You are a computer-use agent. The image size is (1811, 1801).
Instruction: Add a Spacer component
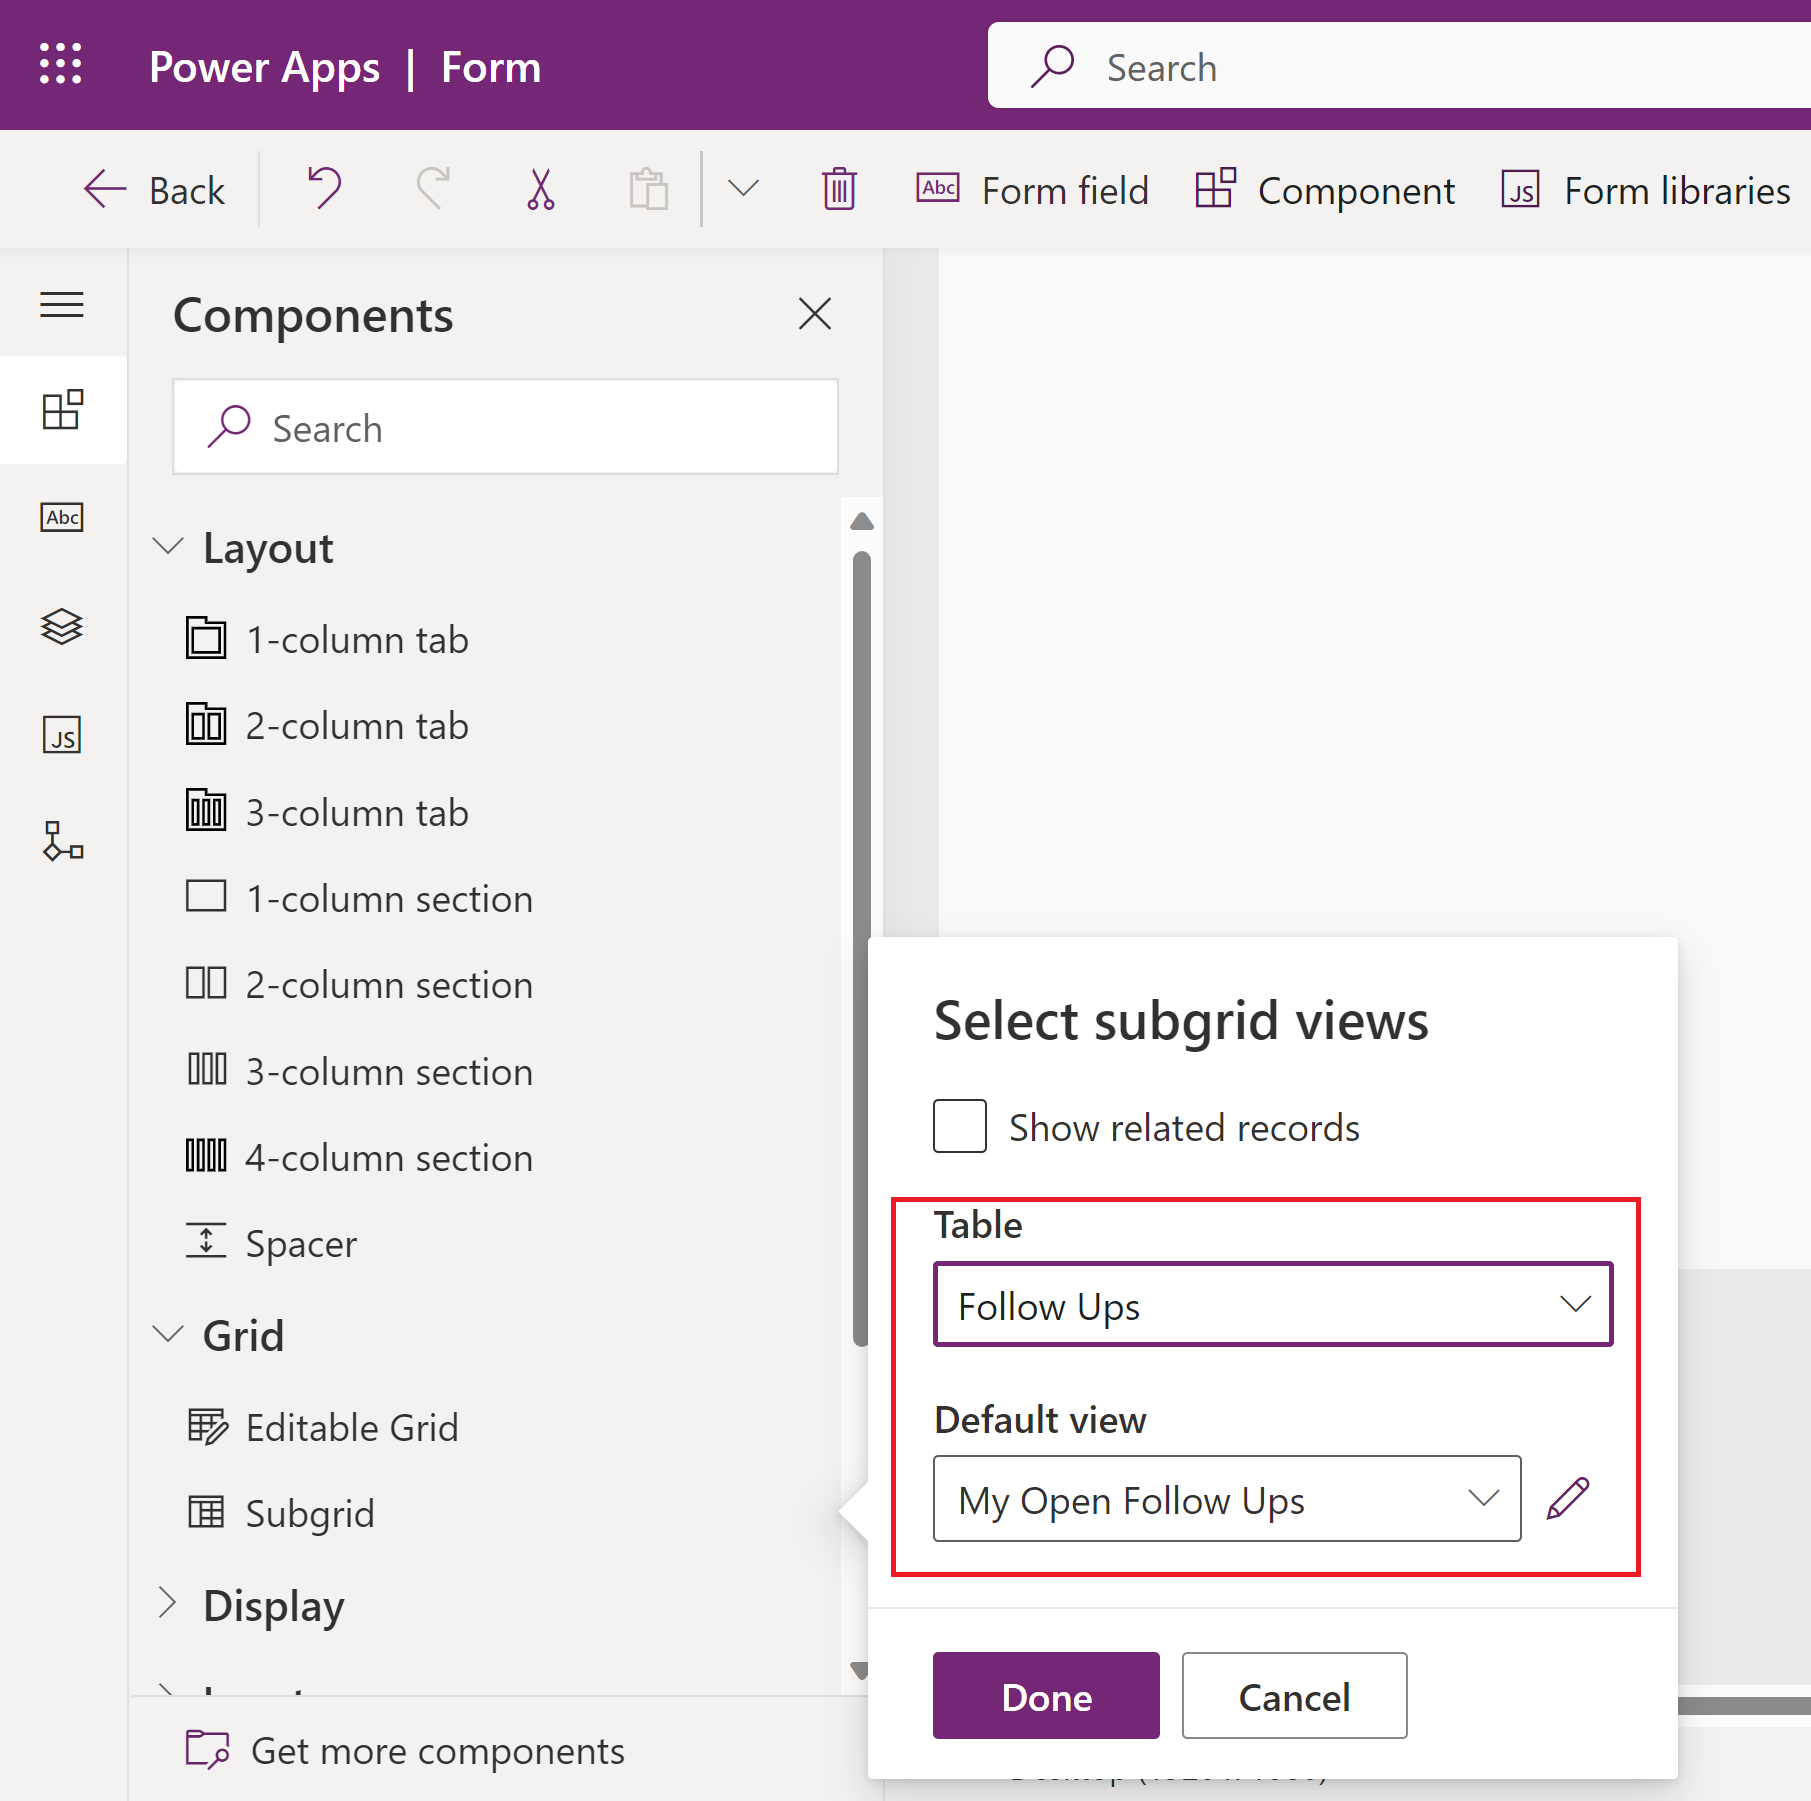(271, 1243)
